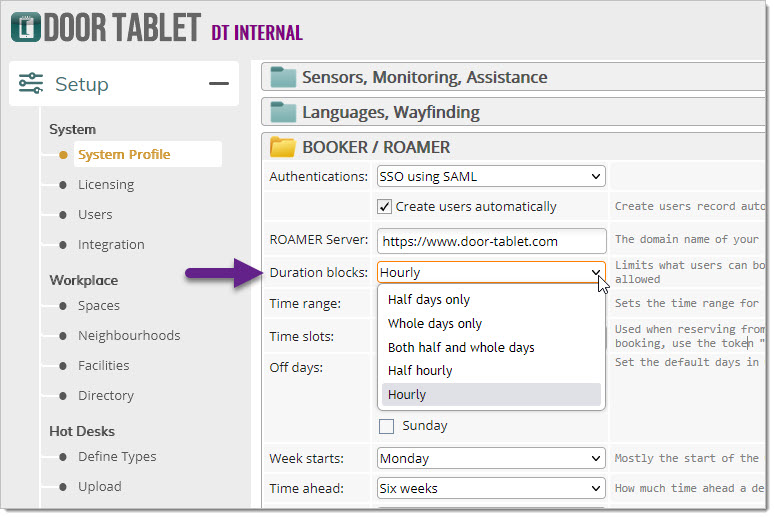
Task: Collapse BOOKER / ROAMER folder icon
Action: click(x=284, y=147)
